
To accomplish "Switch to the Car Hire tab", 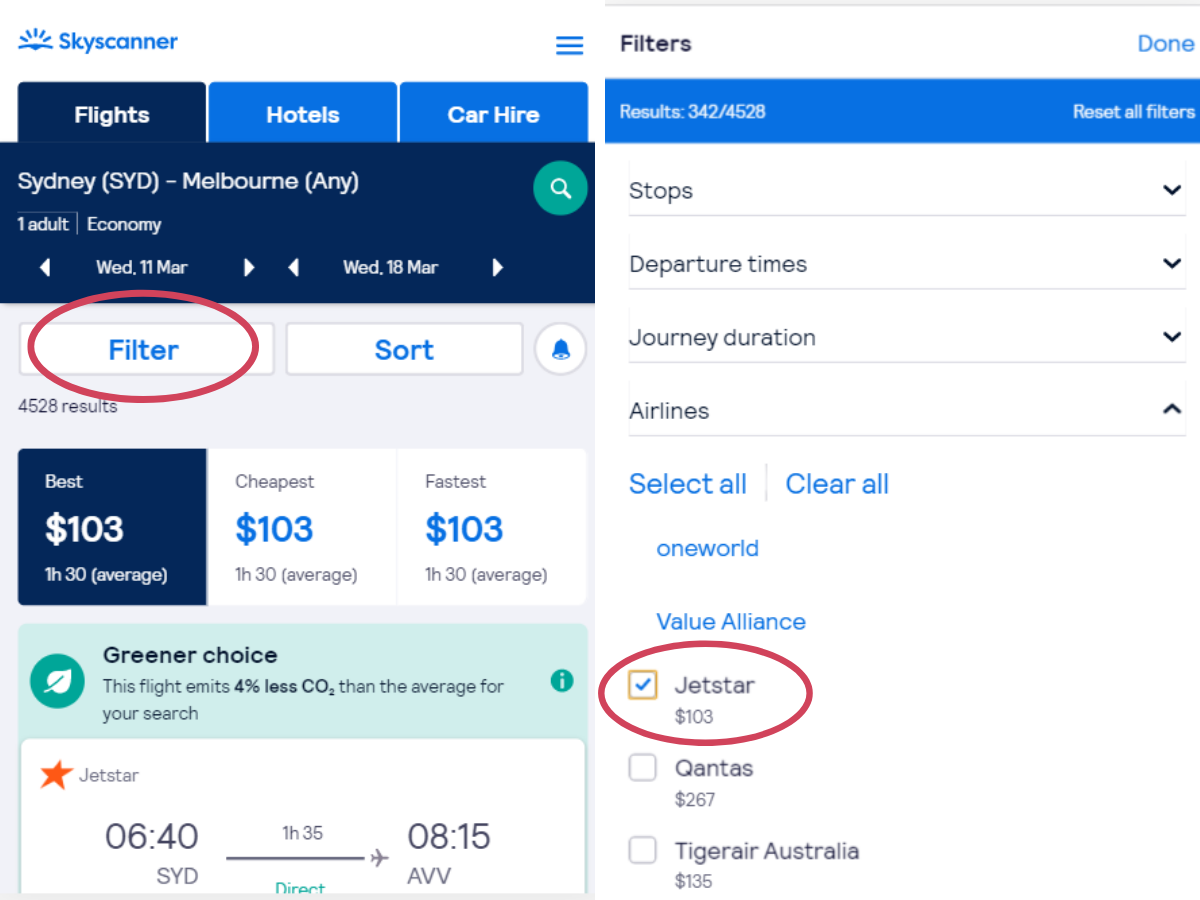I will tap(493, 113).
